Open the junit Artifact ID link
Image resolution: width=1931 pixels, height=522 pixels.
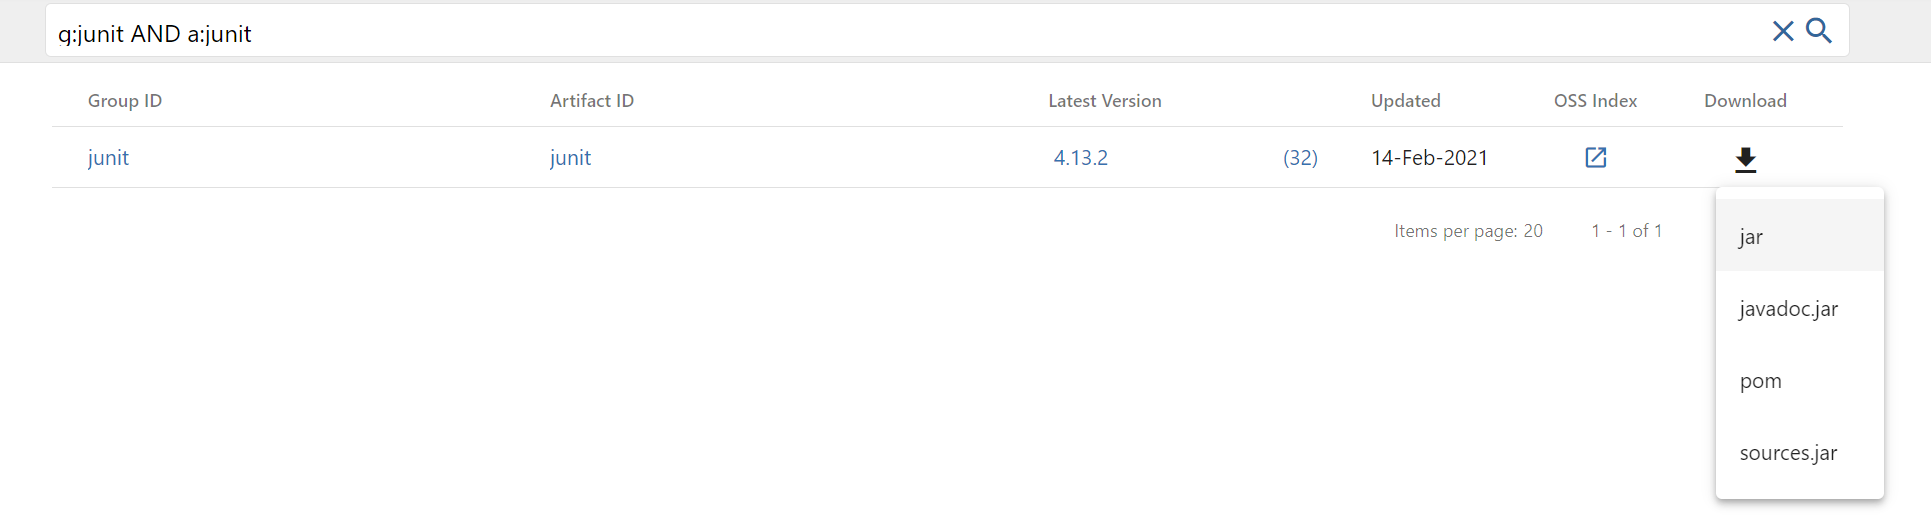tap(570, 158)
